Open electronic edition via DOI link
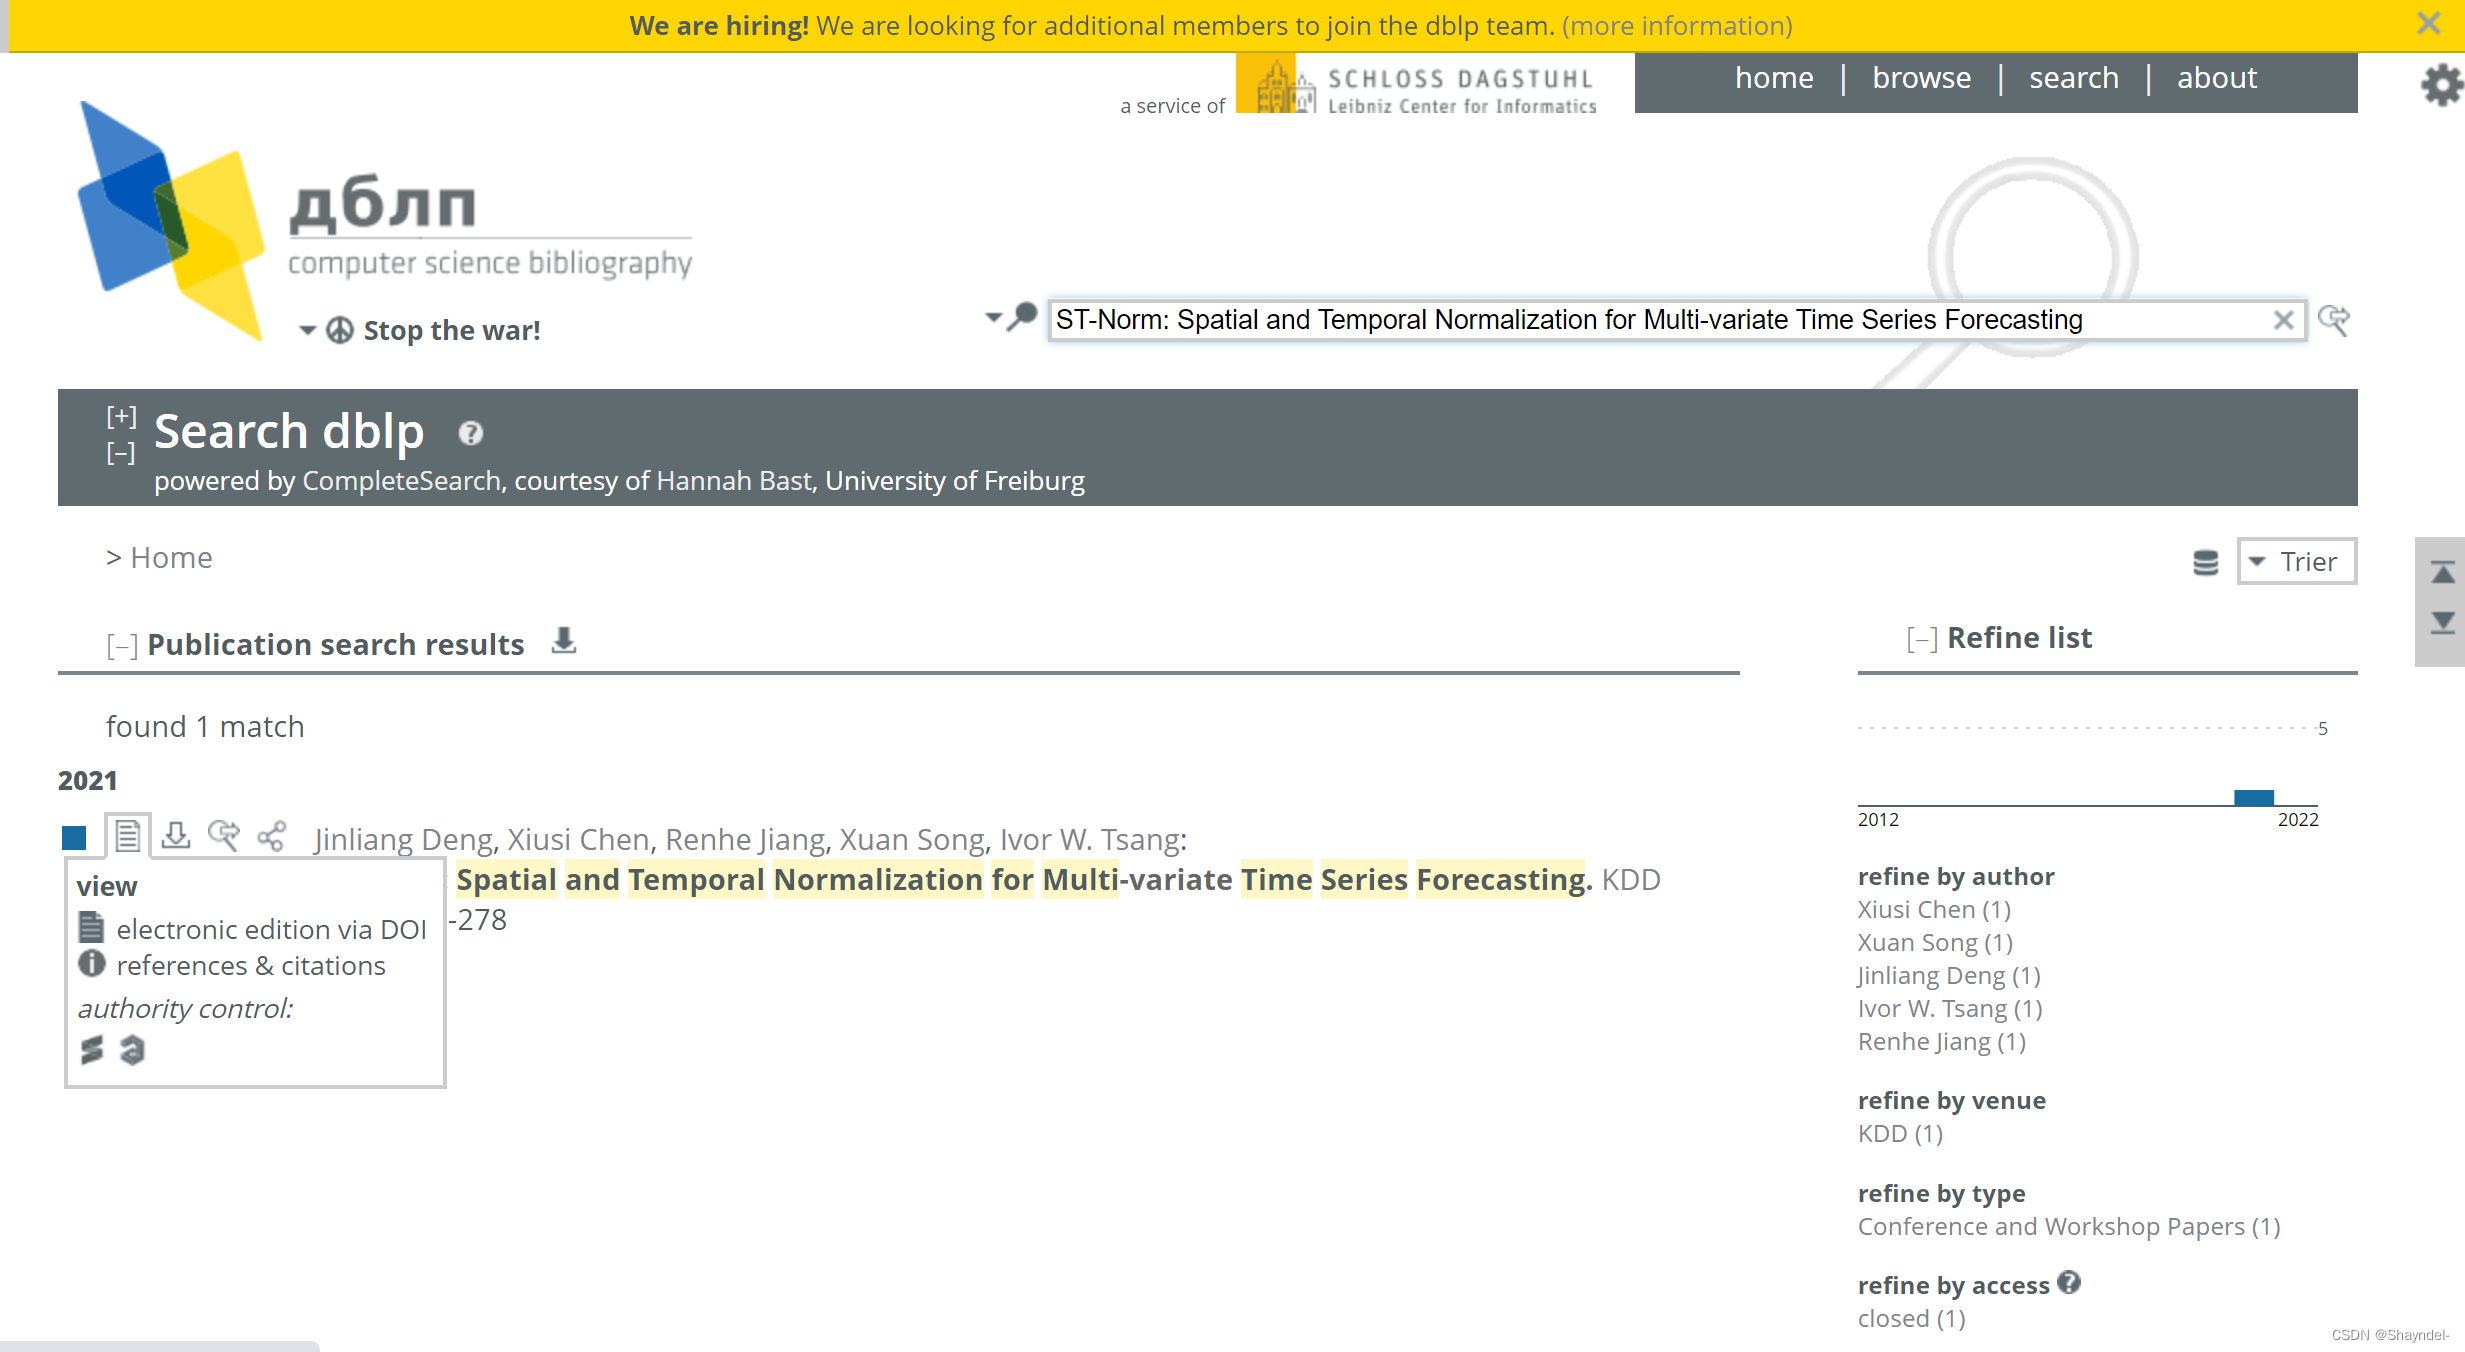 pyautogui.click(x=270, y=929)
